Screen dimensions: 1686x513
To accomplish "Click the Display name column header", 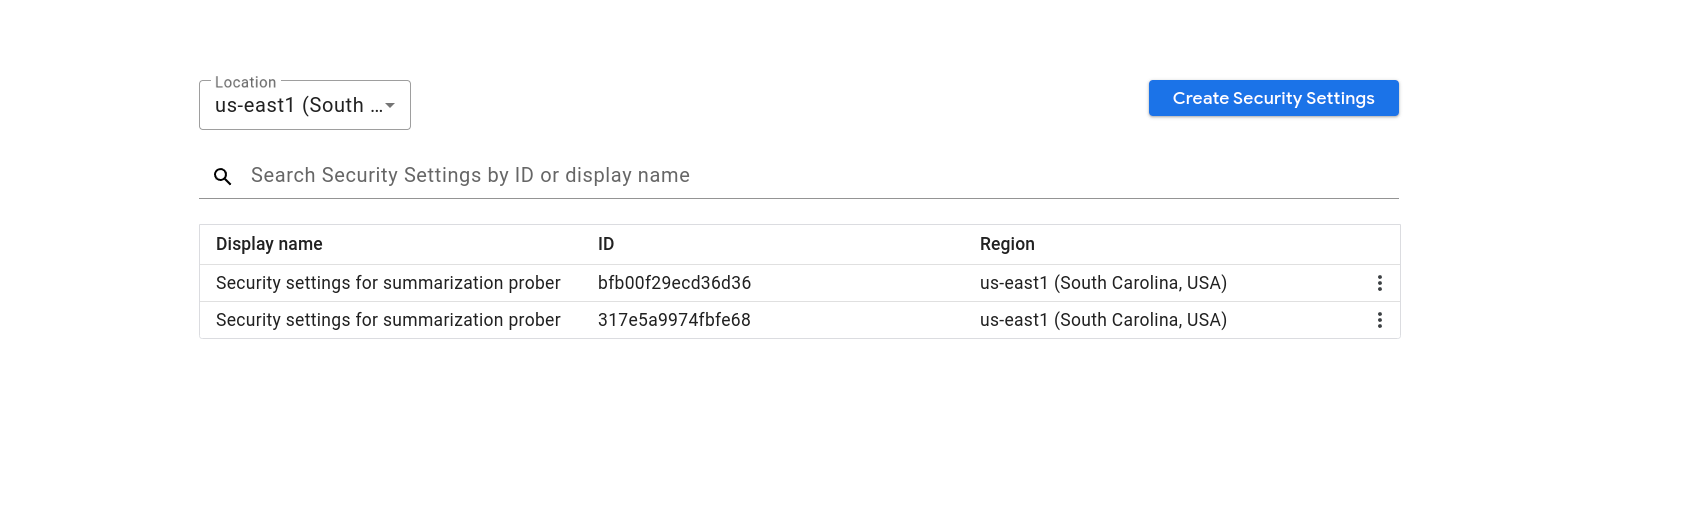I will point(269,244).
